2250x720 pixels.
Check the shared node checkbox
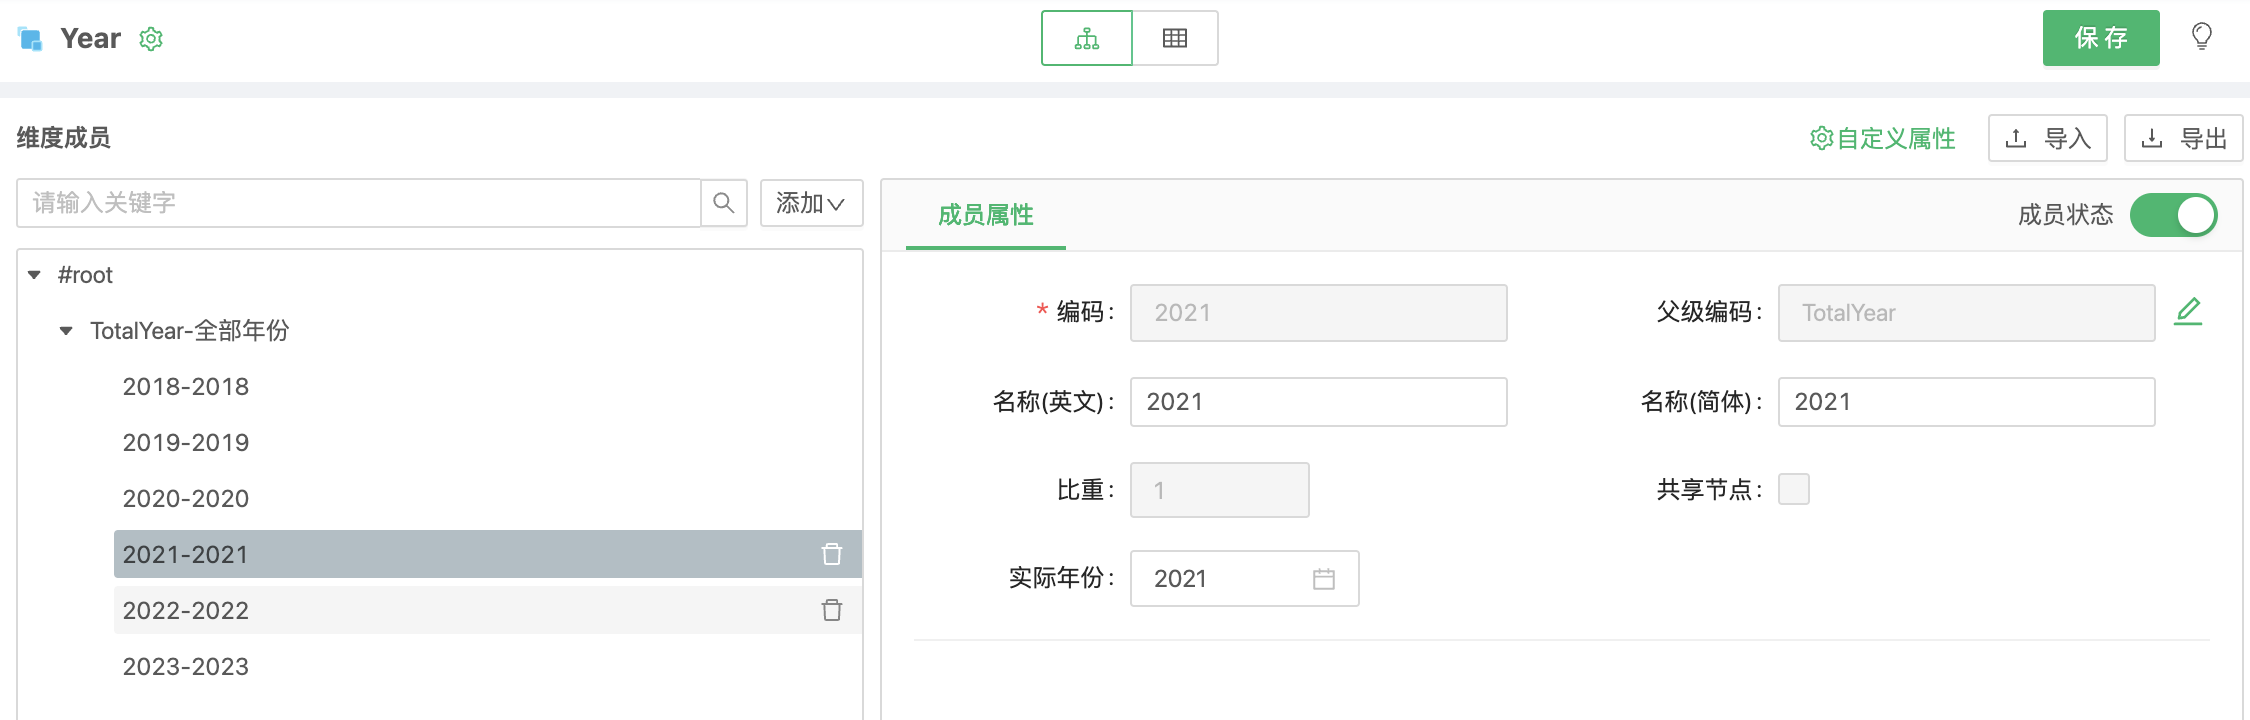pos(1794,489)
